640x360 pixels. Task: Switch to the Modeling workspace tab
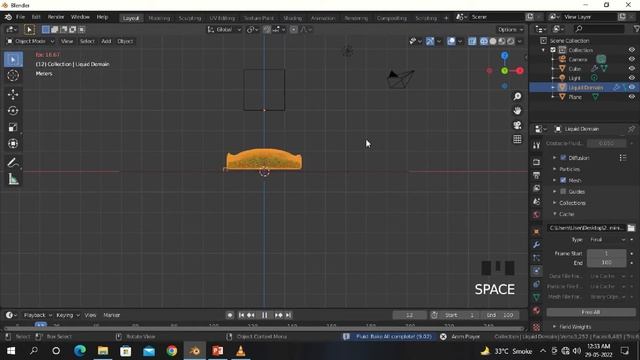point(159,18)
